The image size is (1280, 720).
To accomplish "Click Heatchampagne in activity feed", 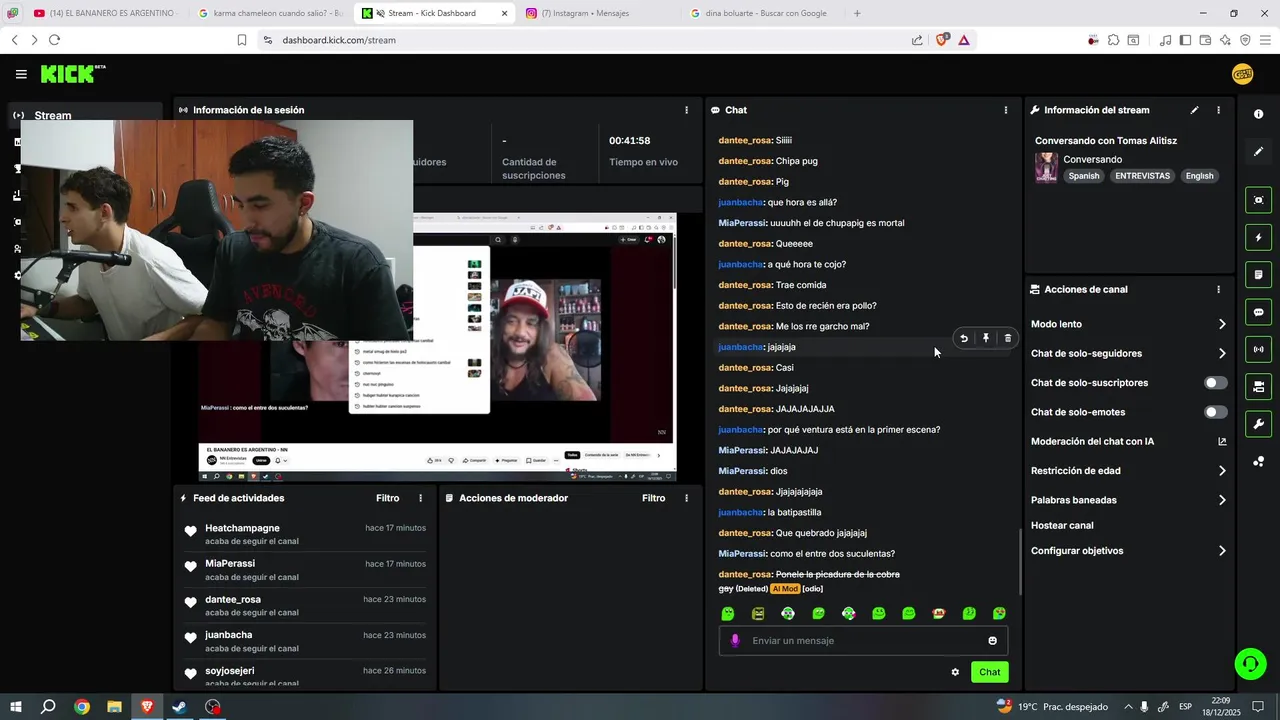I will click(242, 528).
